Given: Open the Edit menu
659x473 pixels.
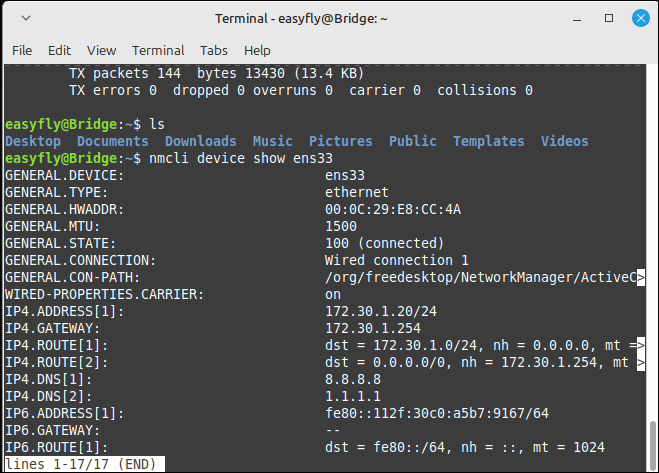Looking at the screenshot, I should coord(59,50).
